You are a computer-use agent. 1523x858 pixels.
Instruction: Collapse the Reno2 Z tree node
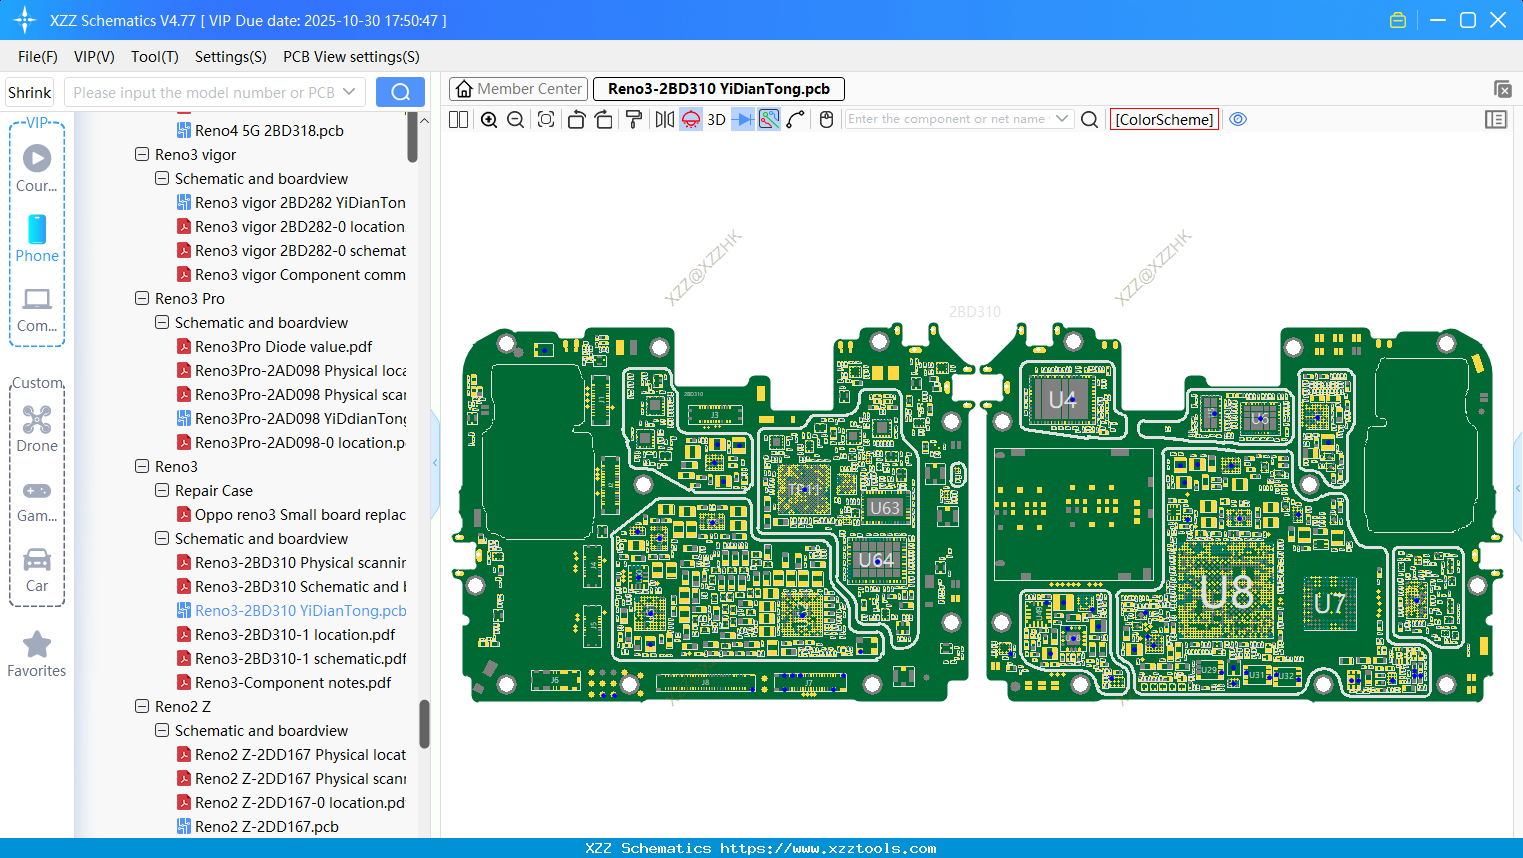click(x=142, y=707)
